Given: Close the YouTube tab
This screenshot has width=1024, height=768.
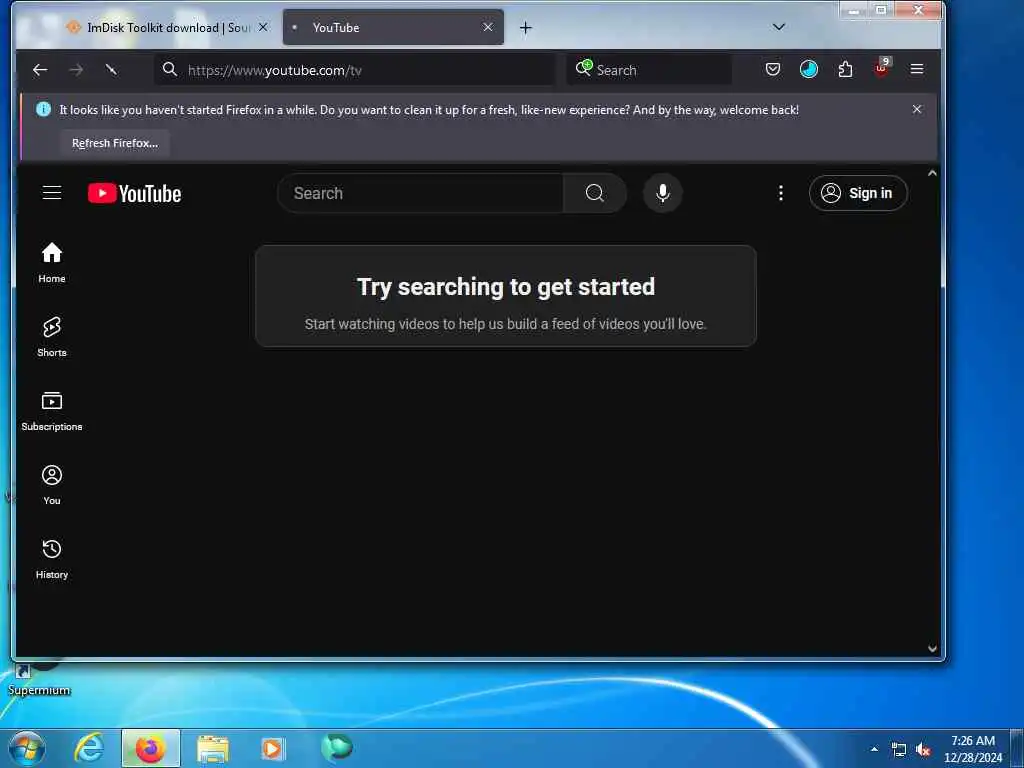Looking at the screenshot, I should 488,27.
